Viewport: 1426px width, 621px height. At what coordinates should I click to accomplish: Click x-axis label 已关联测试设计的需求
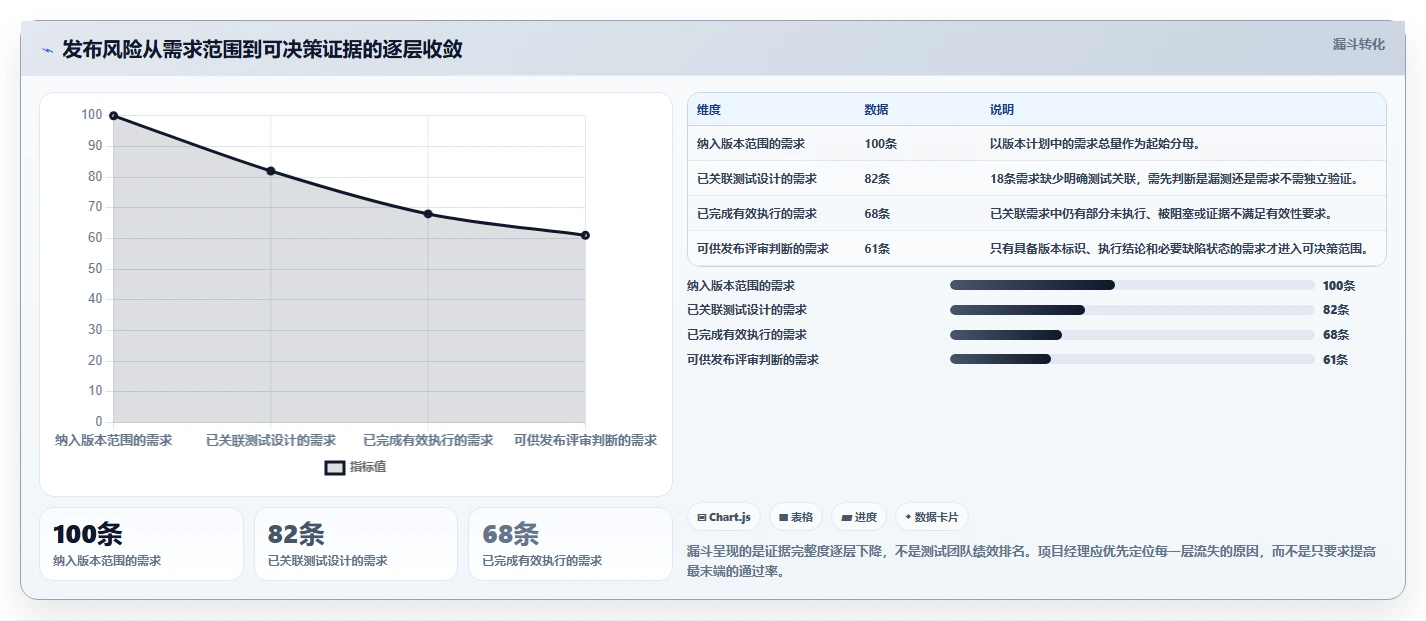[x=271, y=440]
